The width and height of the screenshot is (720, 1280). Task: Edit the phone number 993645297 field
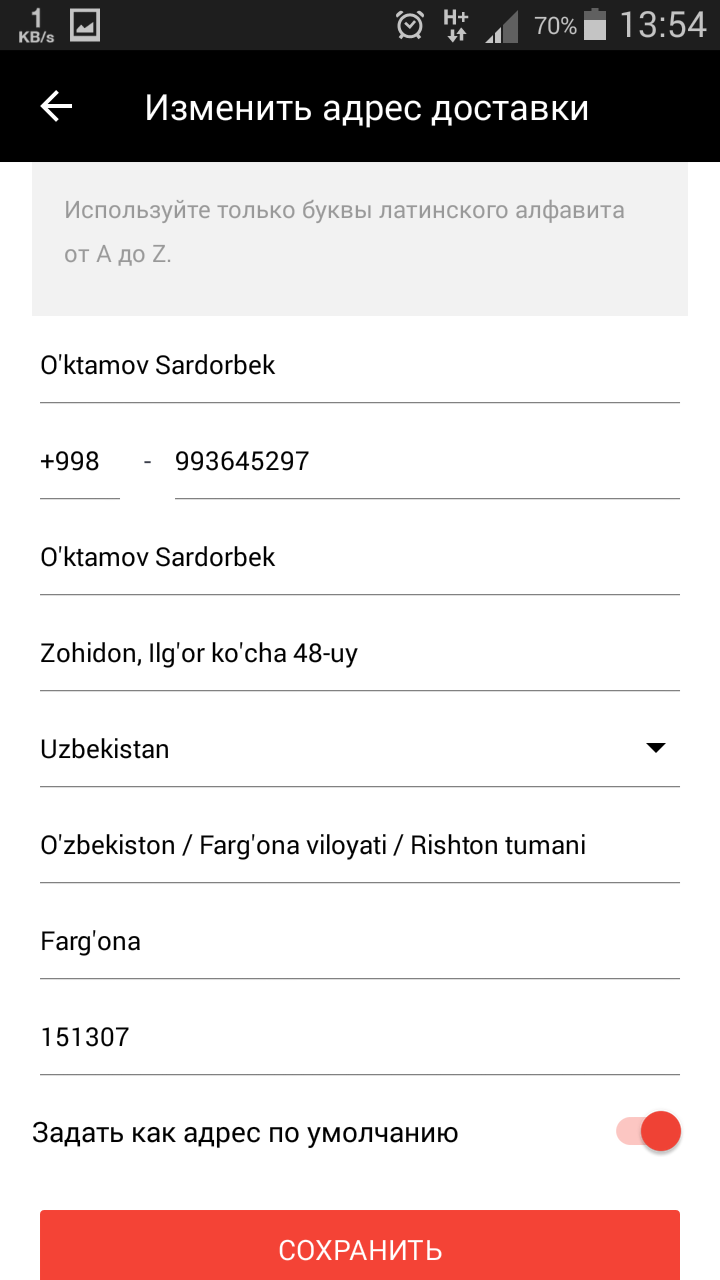[x=427, y=461]
